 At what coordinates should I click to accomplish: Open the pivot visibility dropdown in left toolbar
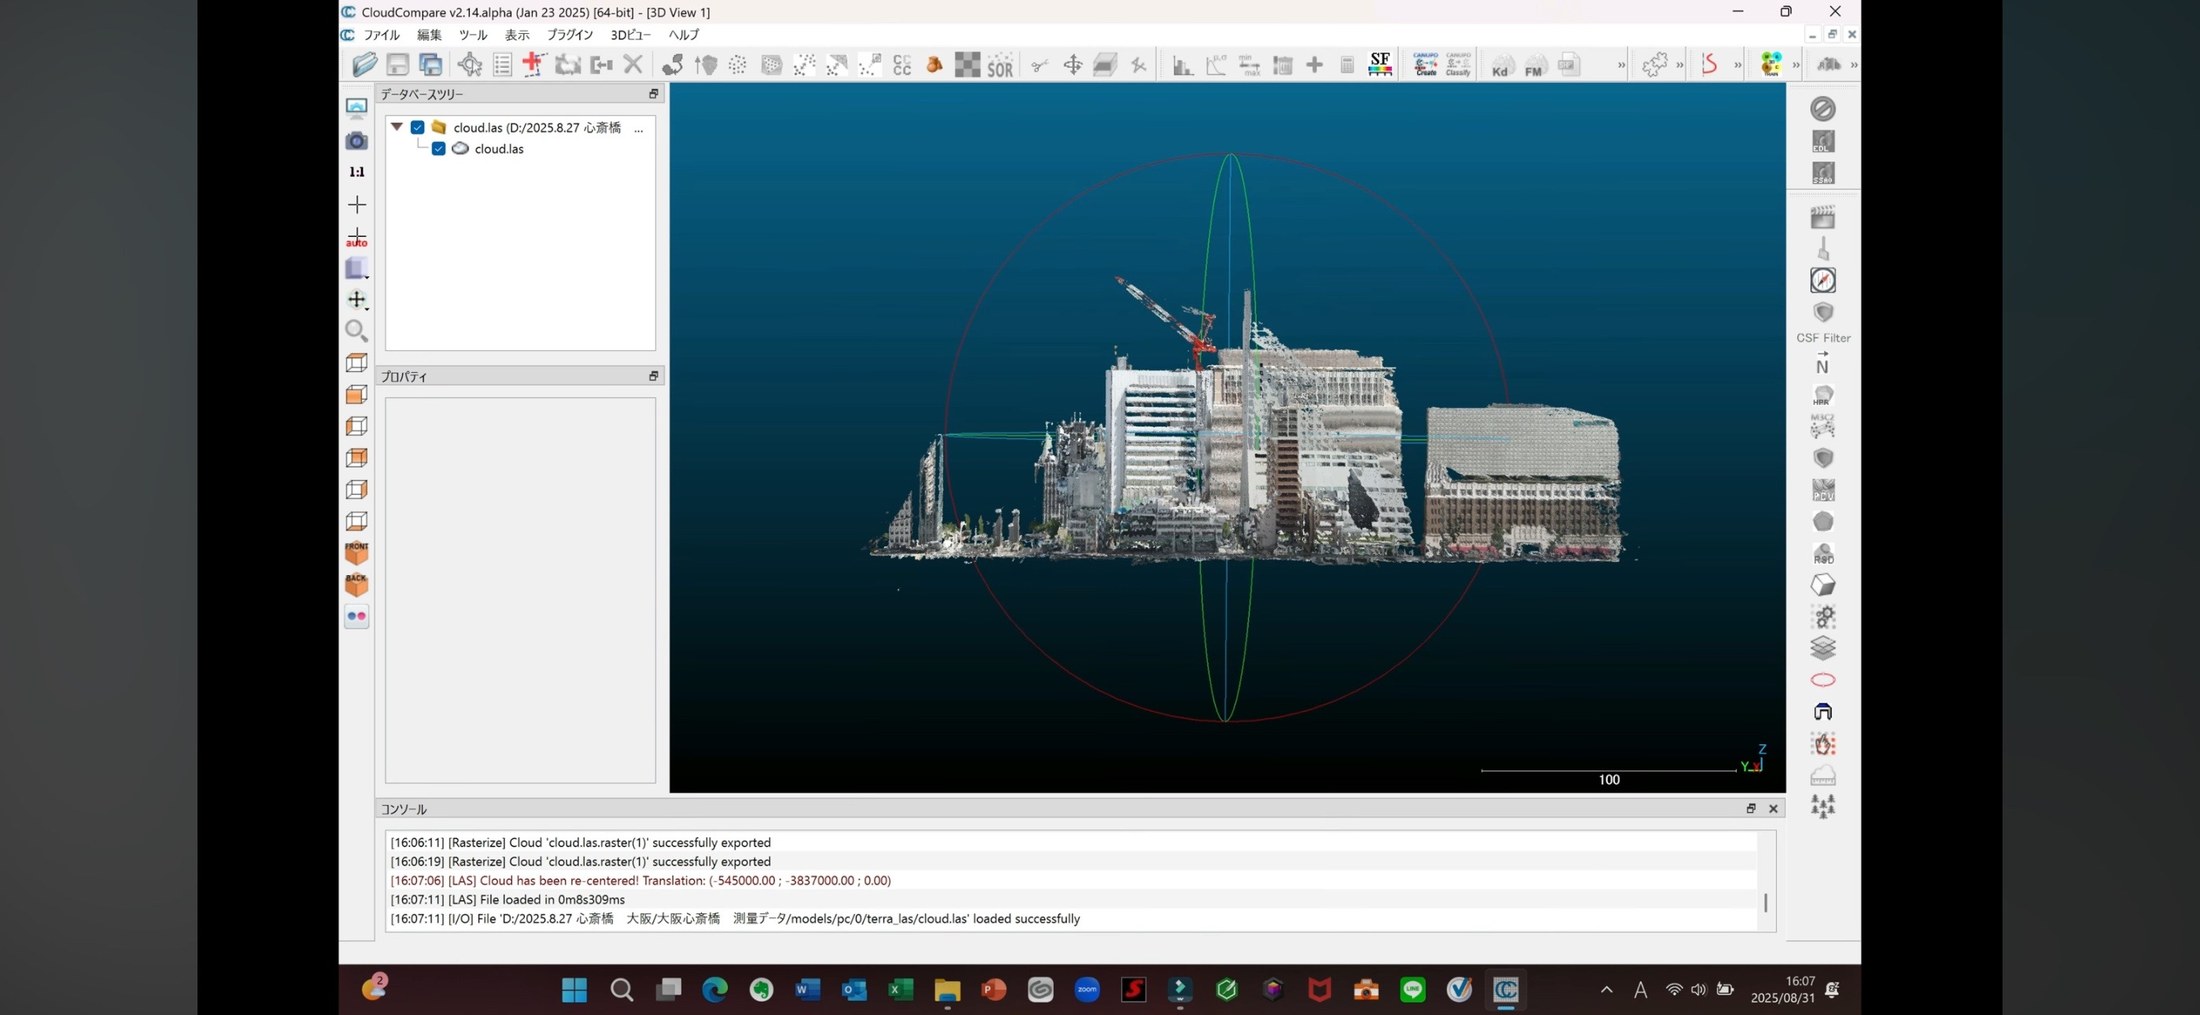[358, 300]
